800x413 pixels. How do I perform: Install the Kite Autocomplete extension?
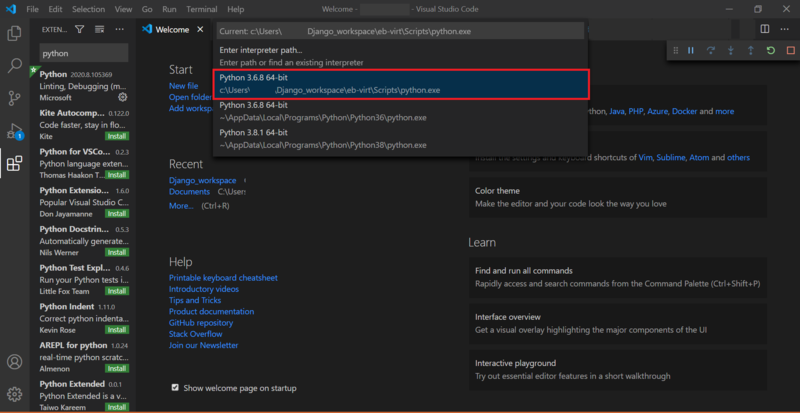click(117, 136)
